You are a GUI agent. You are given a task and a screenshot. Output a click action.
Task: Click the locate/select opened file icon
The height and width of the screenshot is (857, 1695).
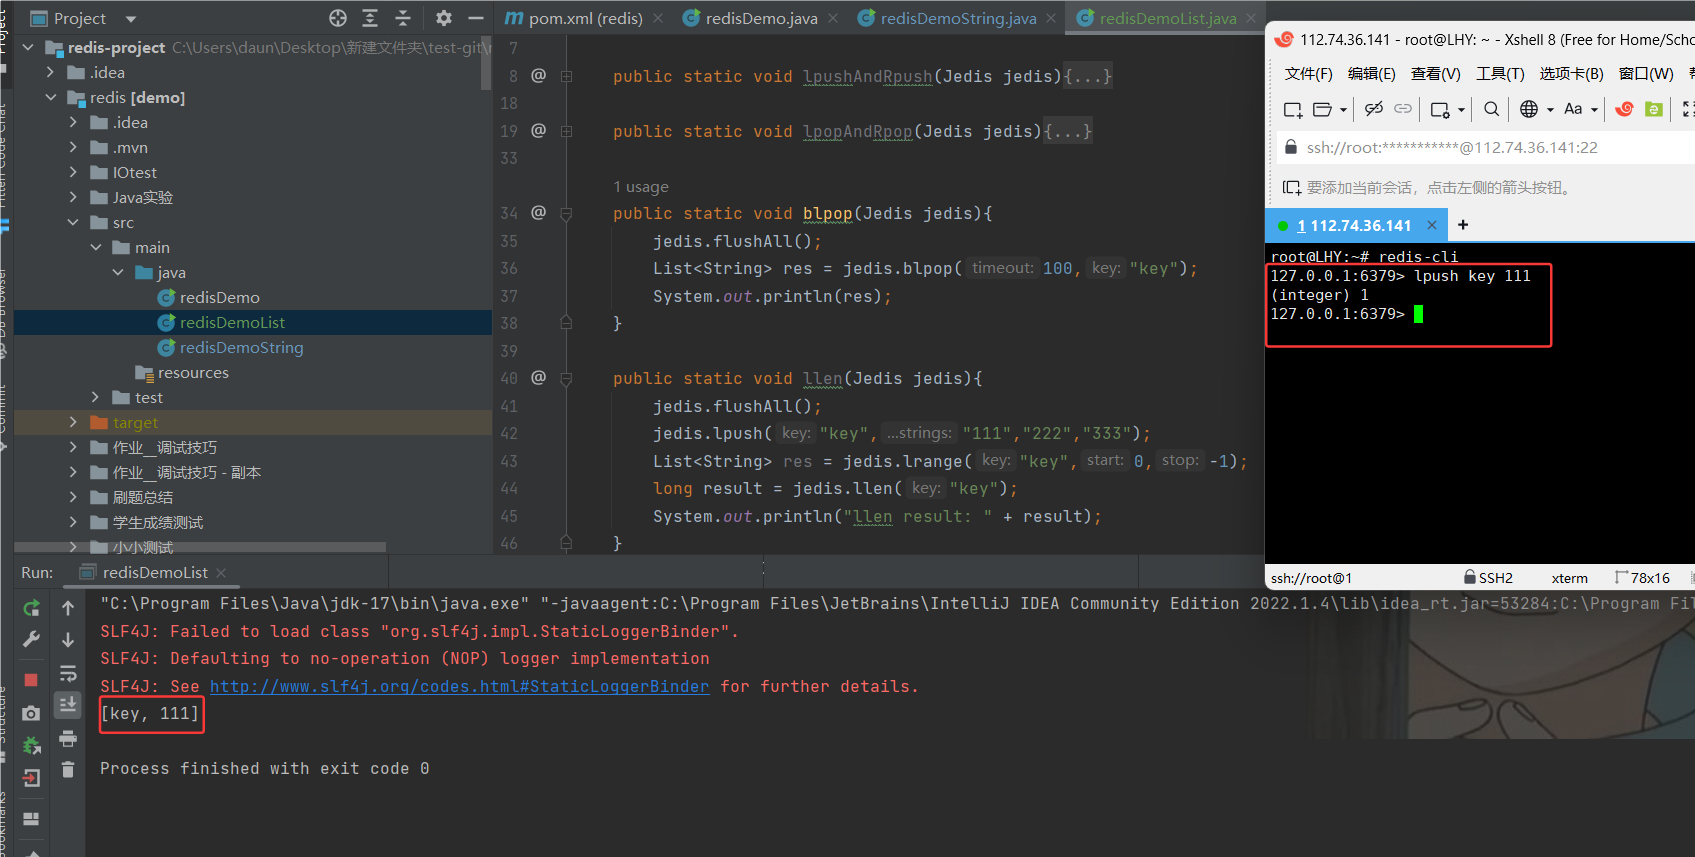pos(338,18)
